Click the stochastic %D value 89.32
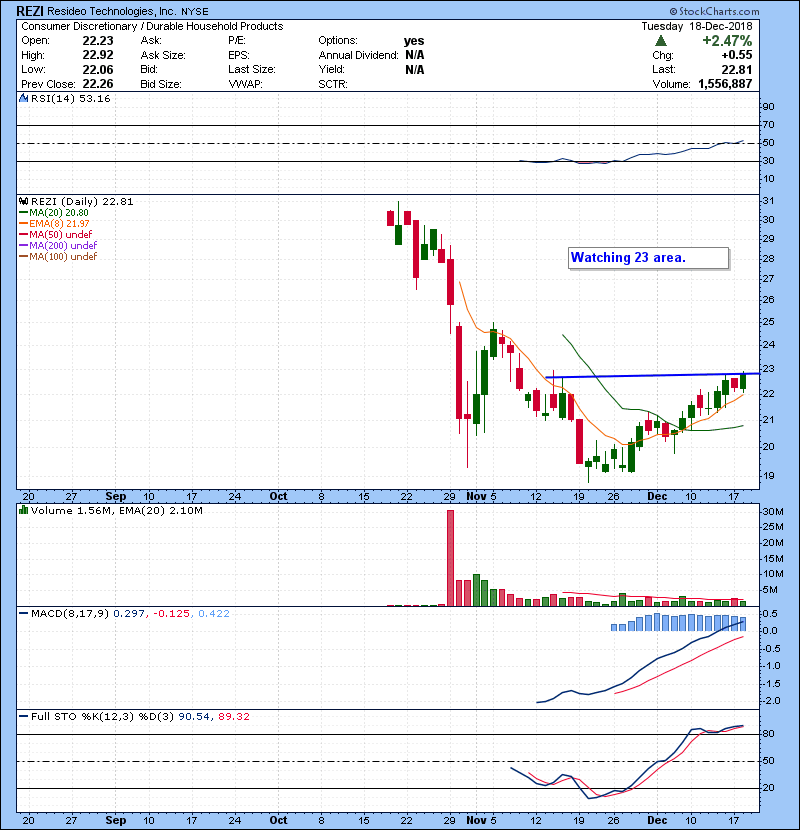The image size is (800, 830). coord(233,716)
